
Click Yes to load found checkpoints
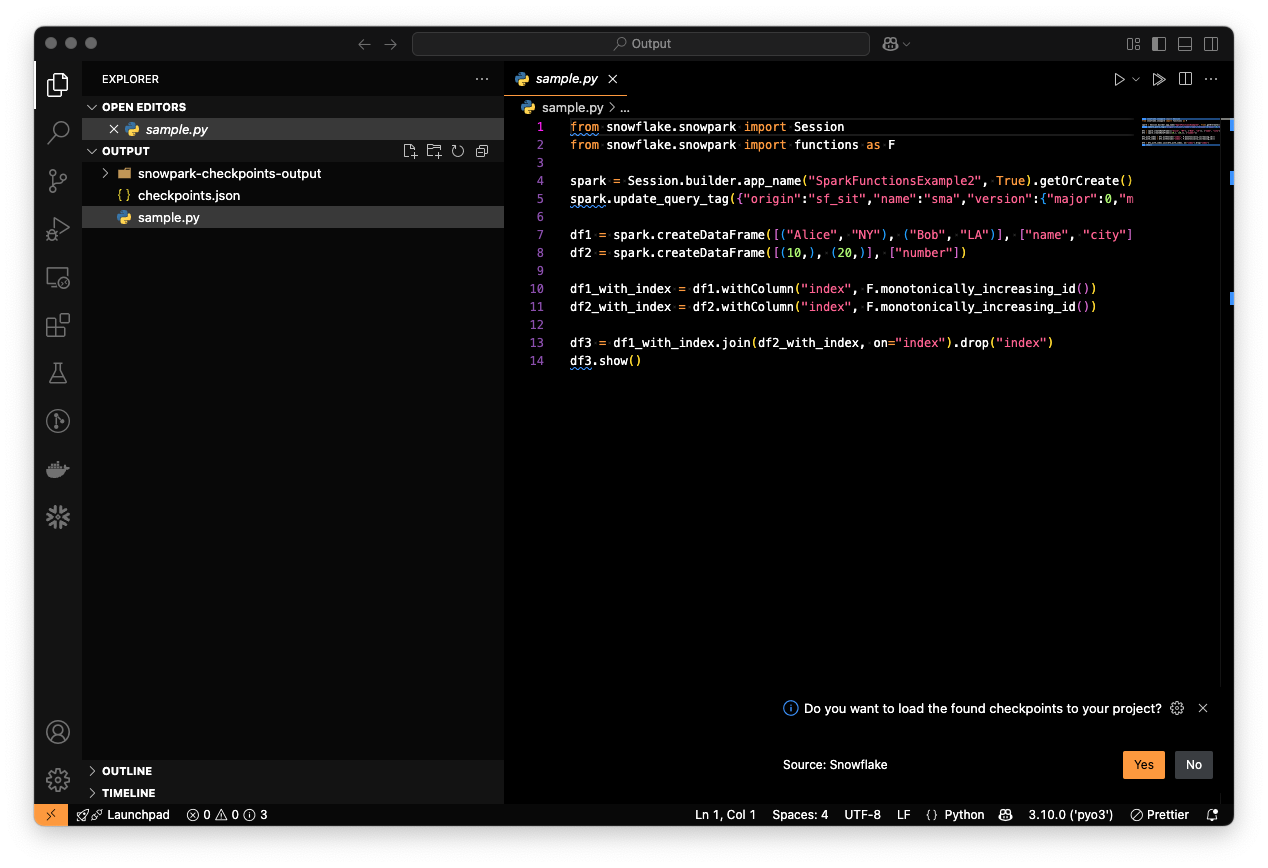point(1144,764)
